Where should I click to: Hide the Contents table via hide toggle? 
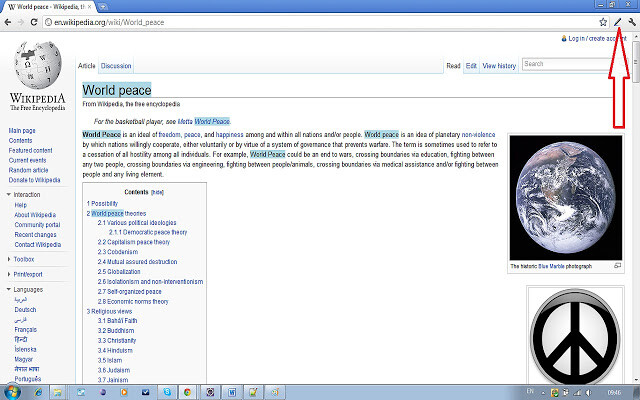tap(157, 191)
